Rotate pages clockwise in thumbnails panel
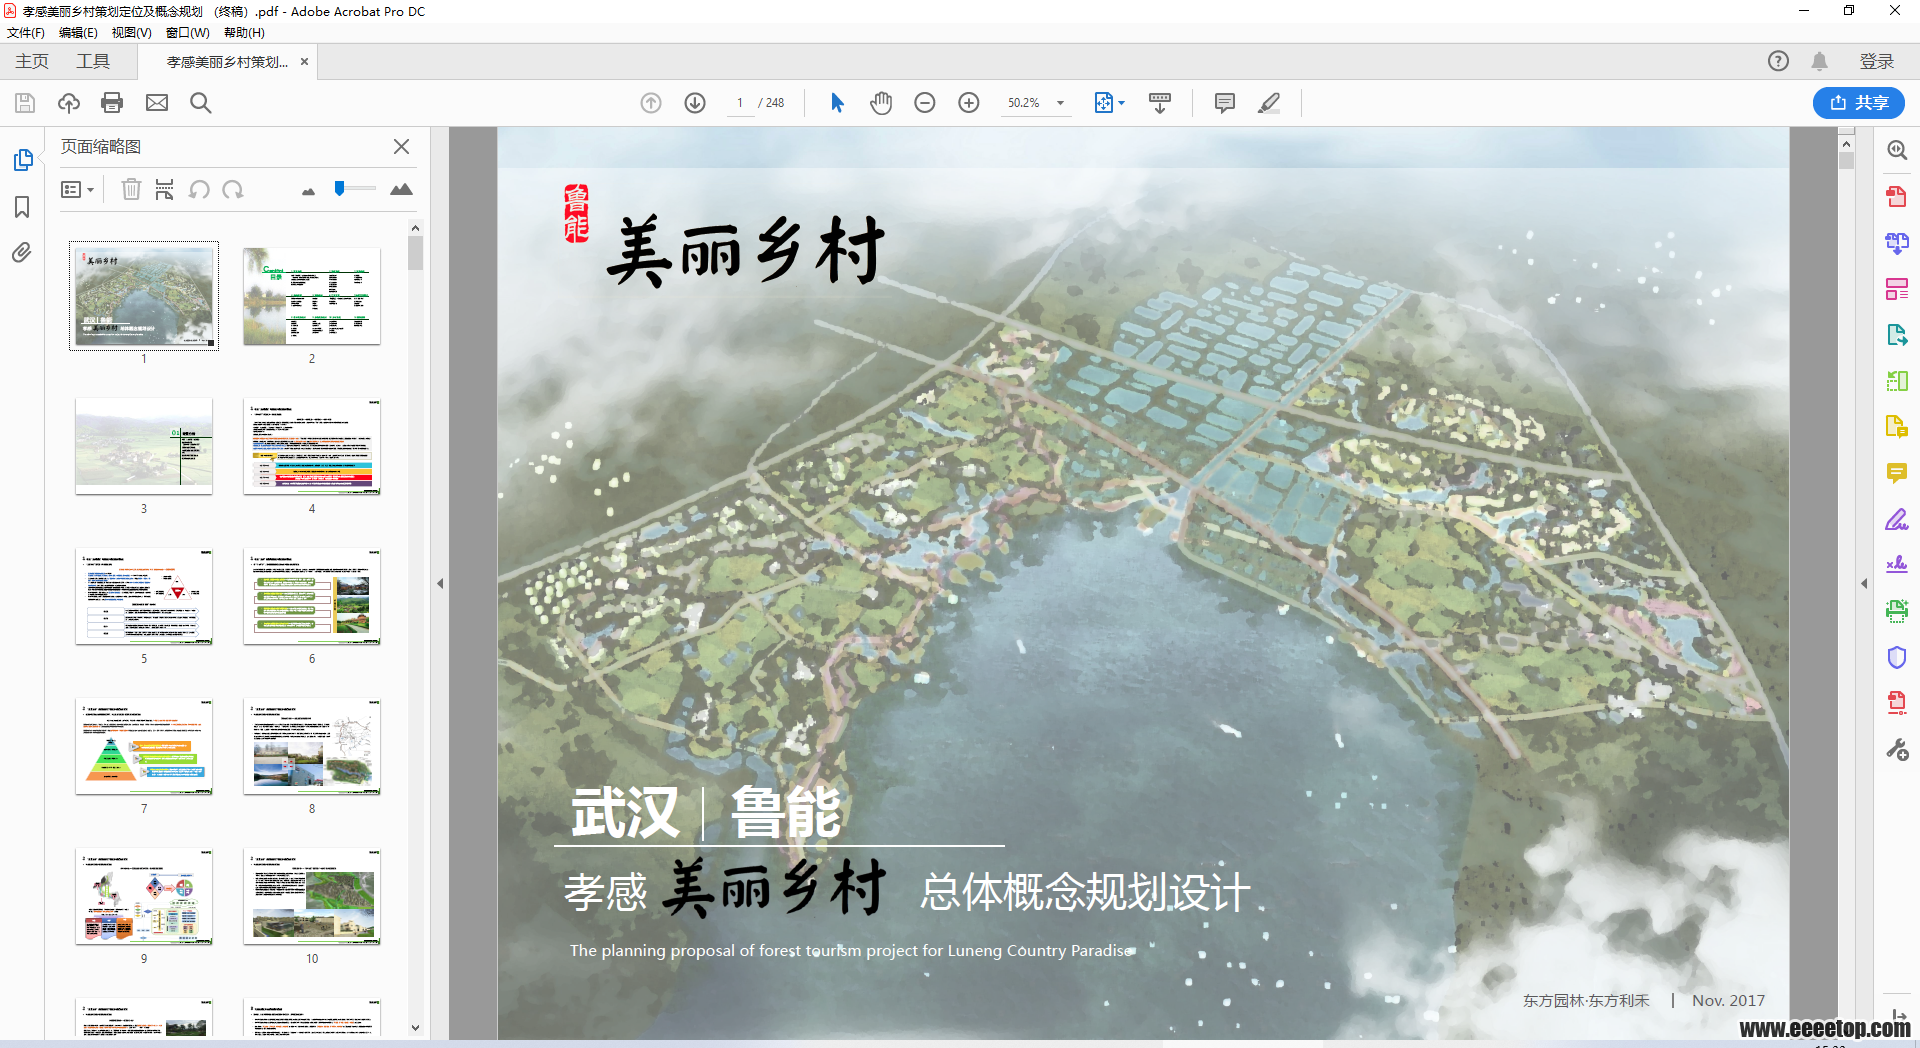This screenshot has height=1048, width=1920. pyautogui.click(x=233, y=189)
